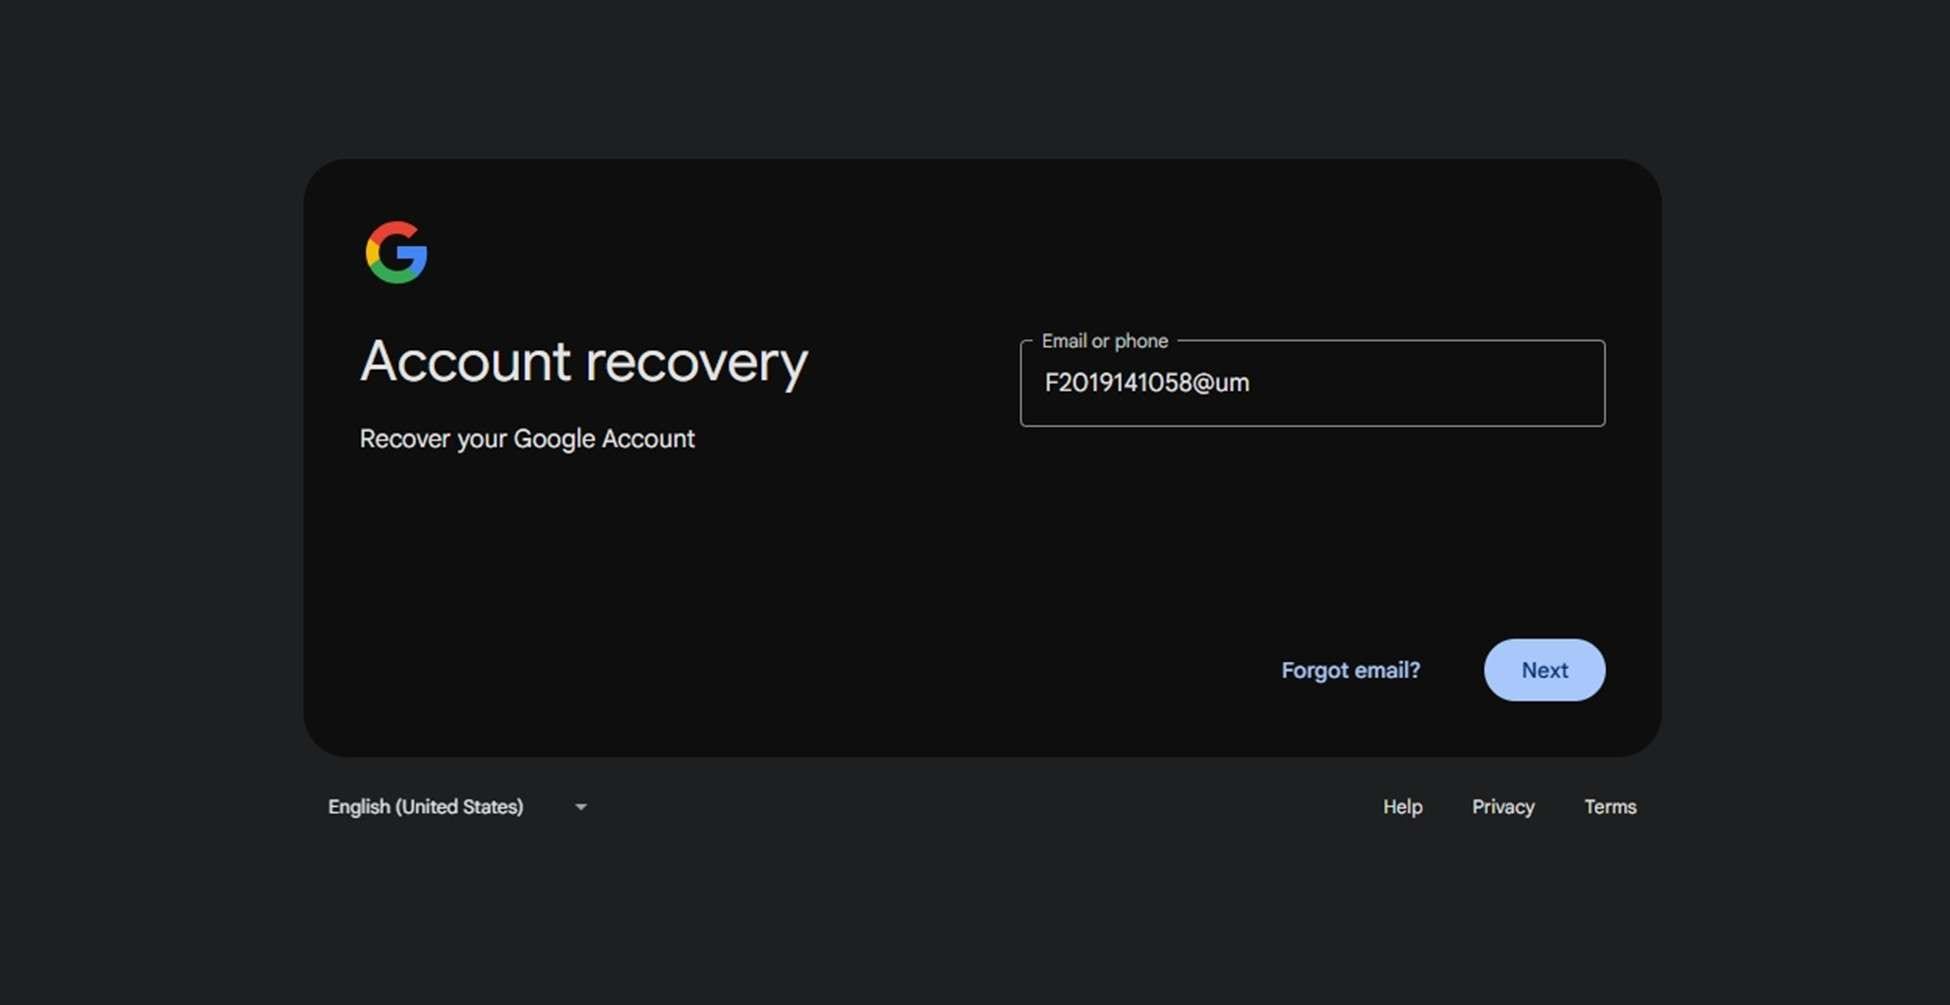Open the Terms link
Screen dimensions: 1950x1005
(1610, 807)
